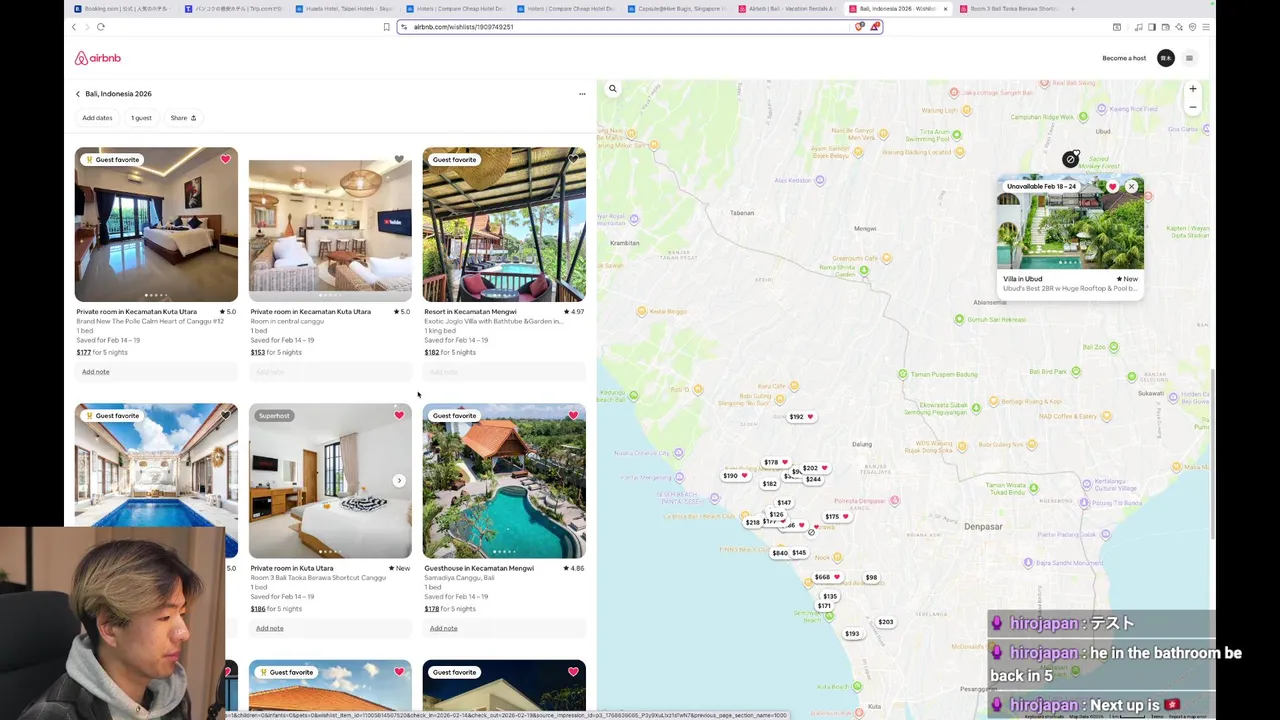Image resolution: width=1280 pixels, height=720 pixels.
Task: Select the $193 map price marker
Action: pyautogui.click(x=851, y=634)
